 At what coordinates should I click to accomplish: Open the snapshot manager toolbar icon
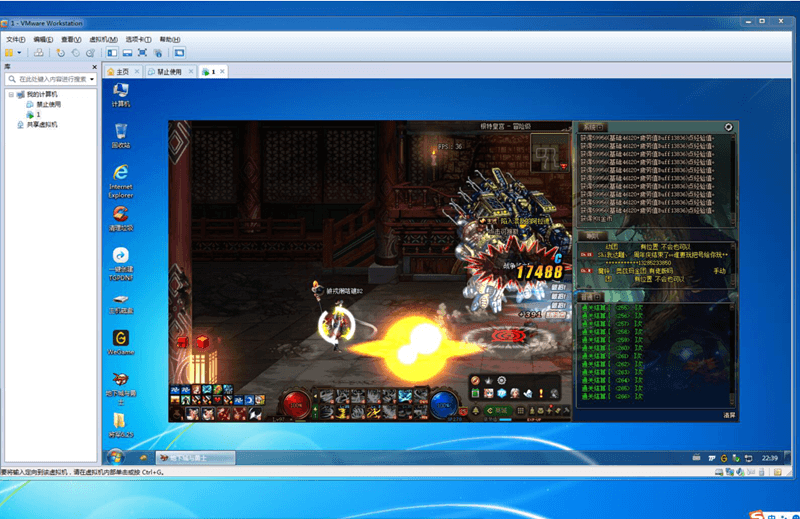click(x=90, y=53)
